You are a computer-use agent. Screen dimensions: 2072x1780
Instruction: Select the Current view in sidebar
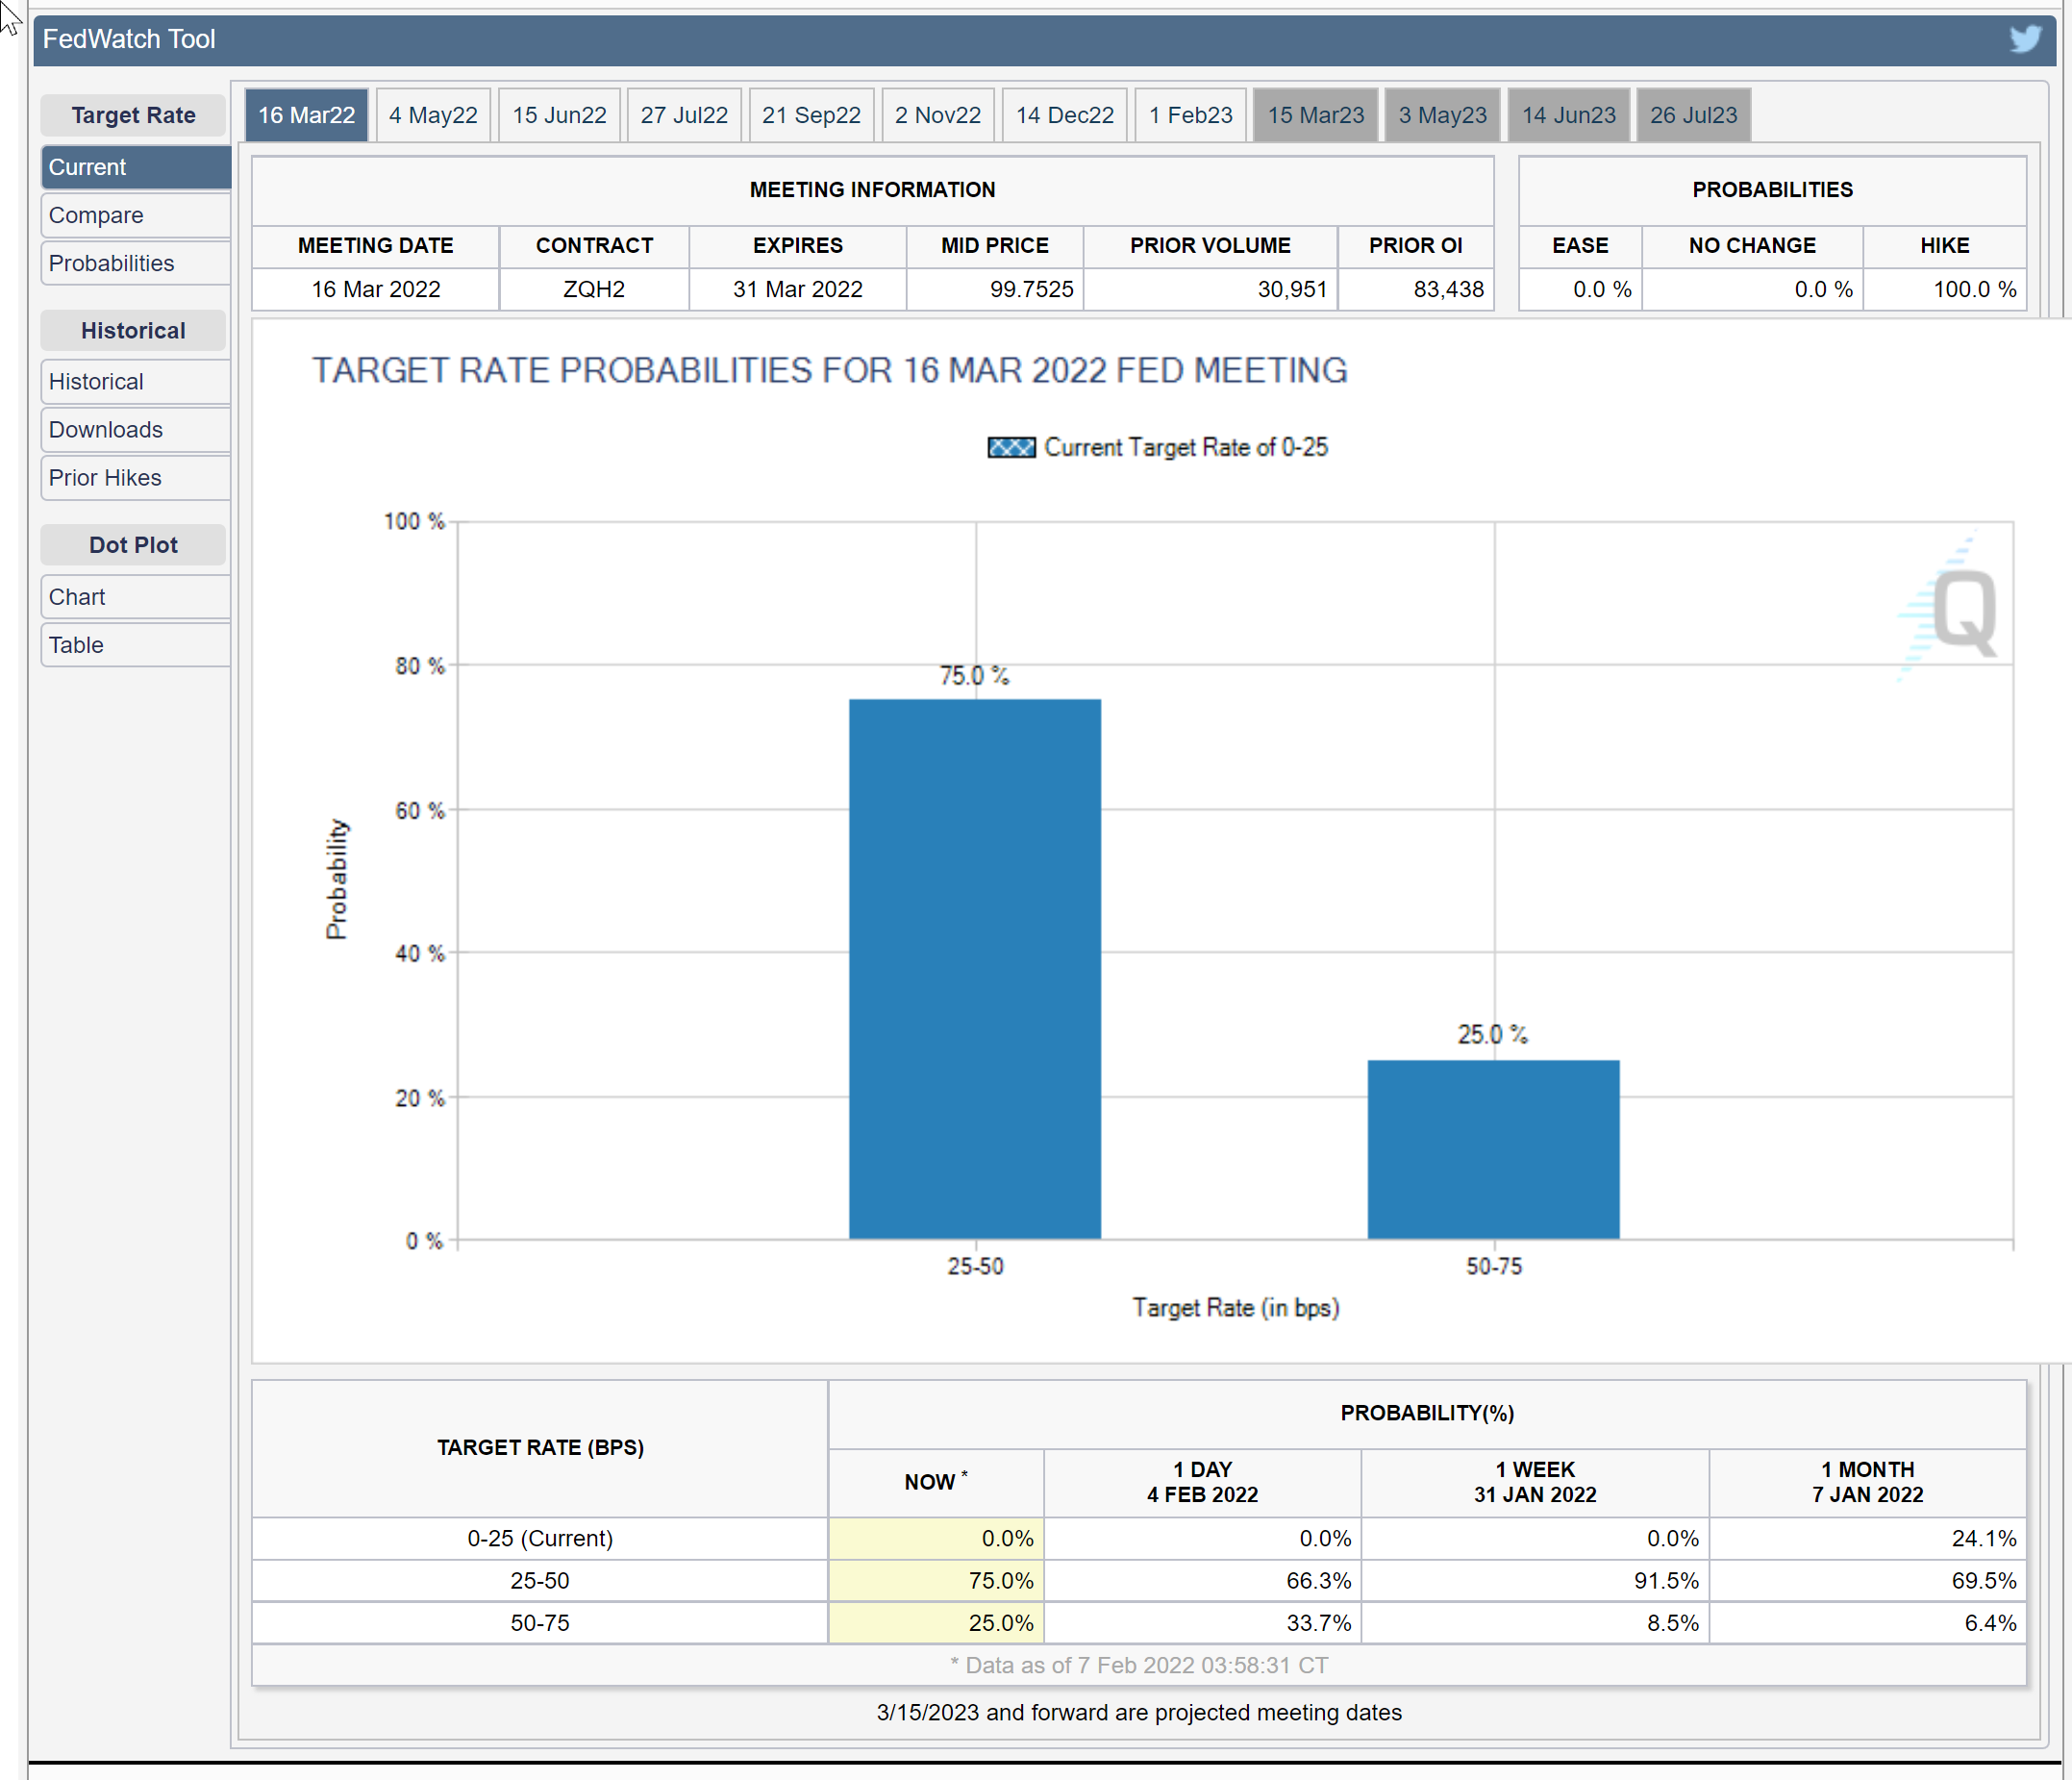135,167
